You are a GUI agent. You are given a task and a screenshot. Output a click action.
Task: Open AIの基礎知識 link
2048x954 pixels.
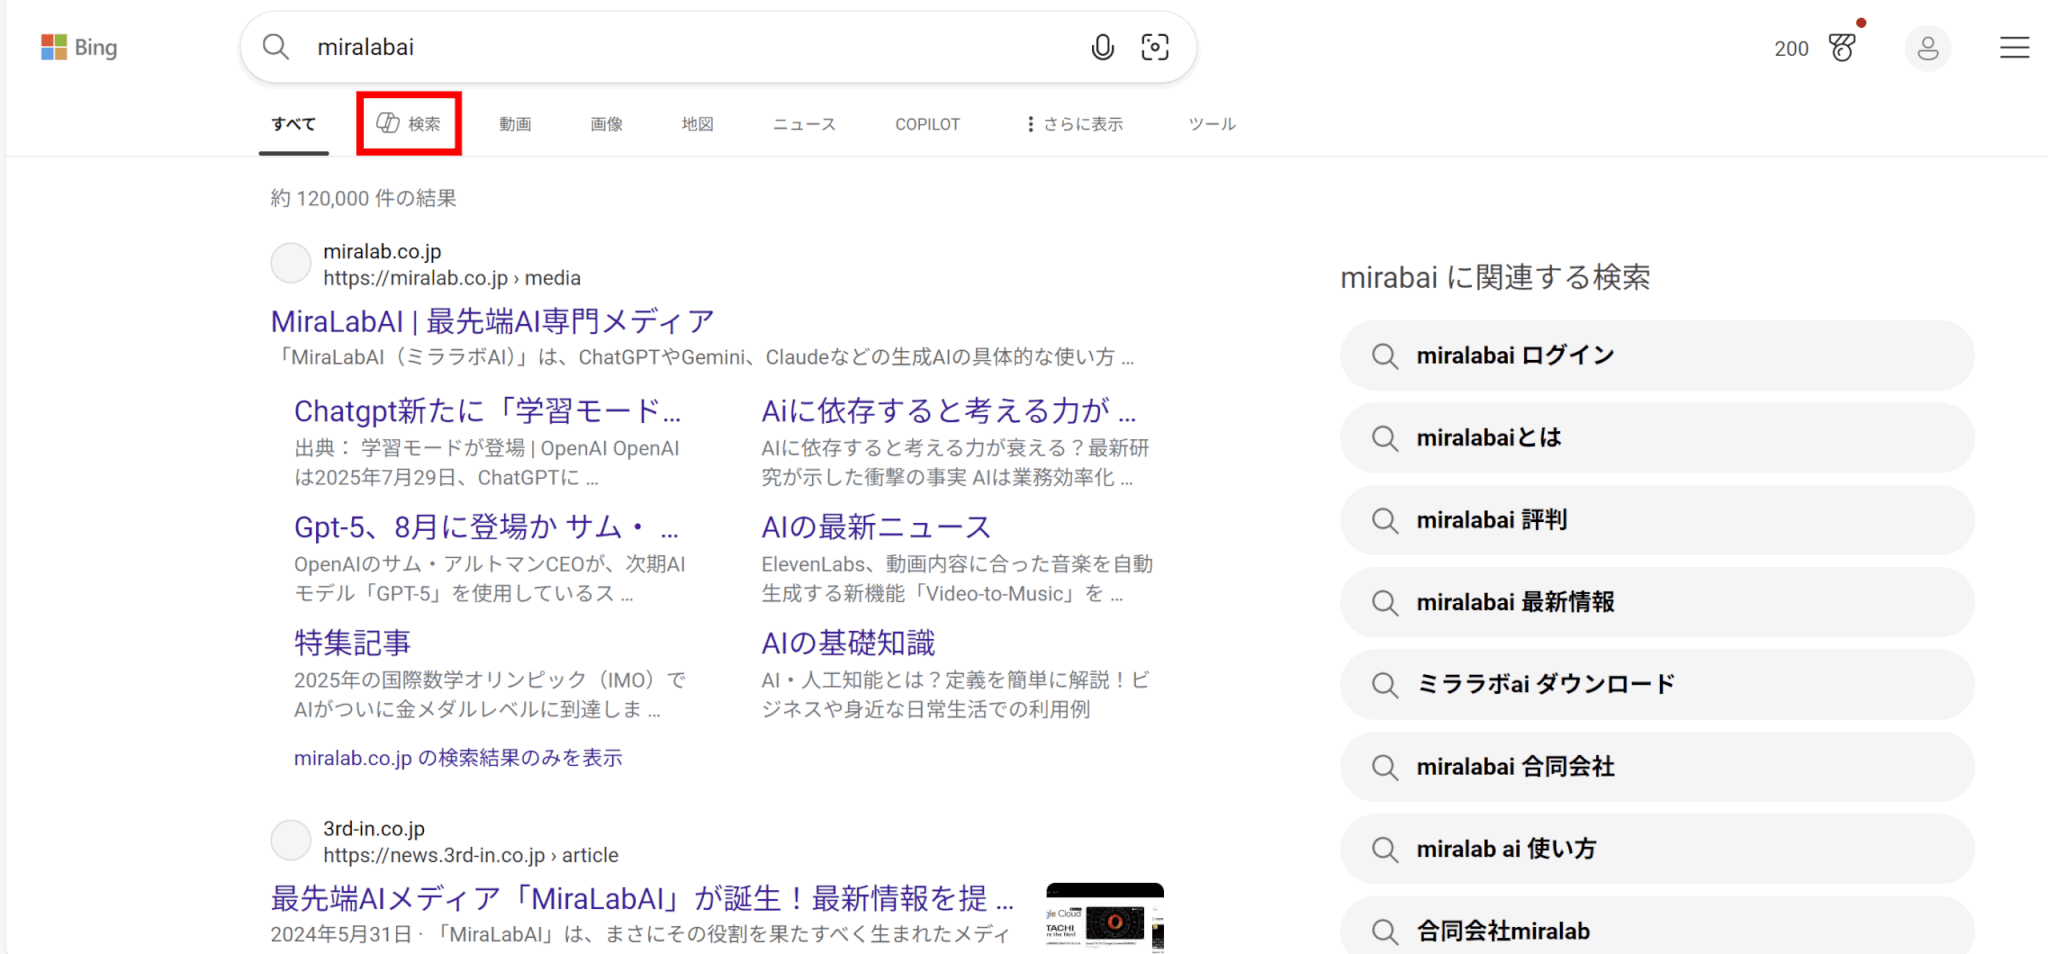[x=848, y=643]
